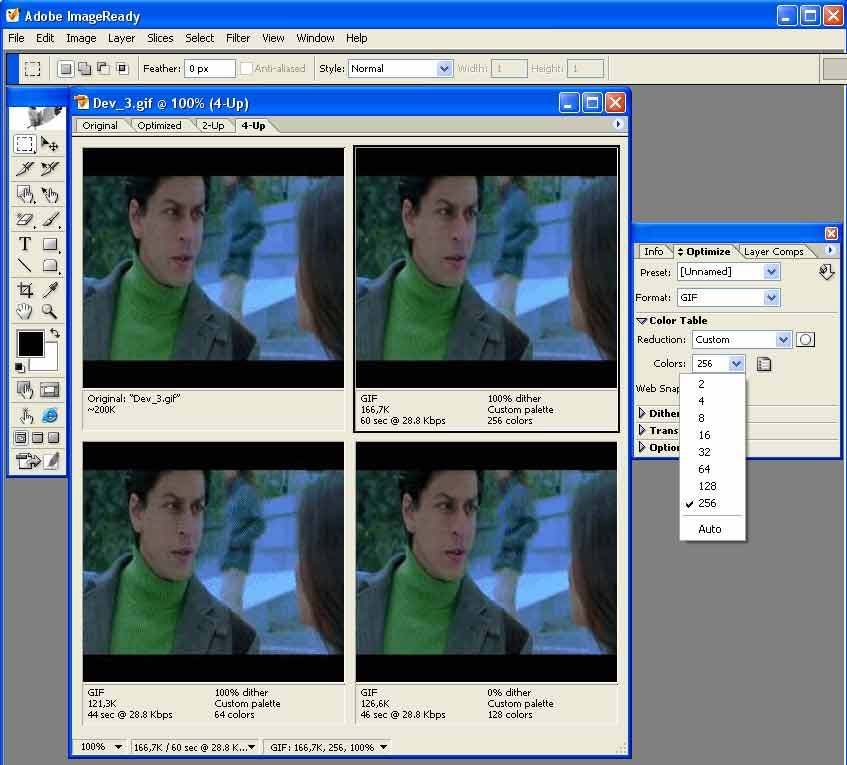847x765 pixels.
Task: Open the Preset dropdown showing [Unnamed]
Action: [729, 272]
